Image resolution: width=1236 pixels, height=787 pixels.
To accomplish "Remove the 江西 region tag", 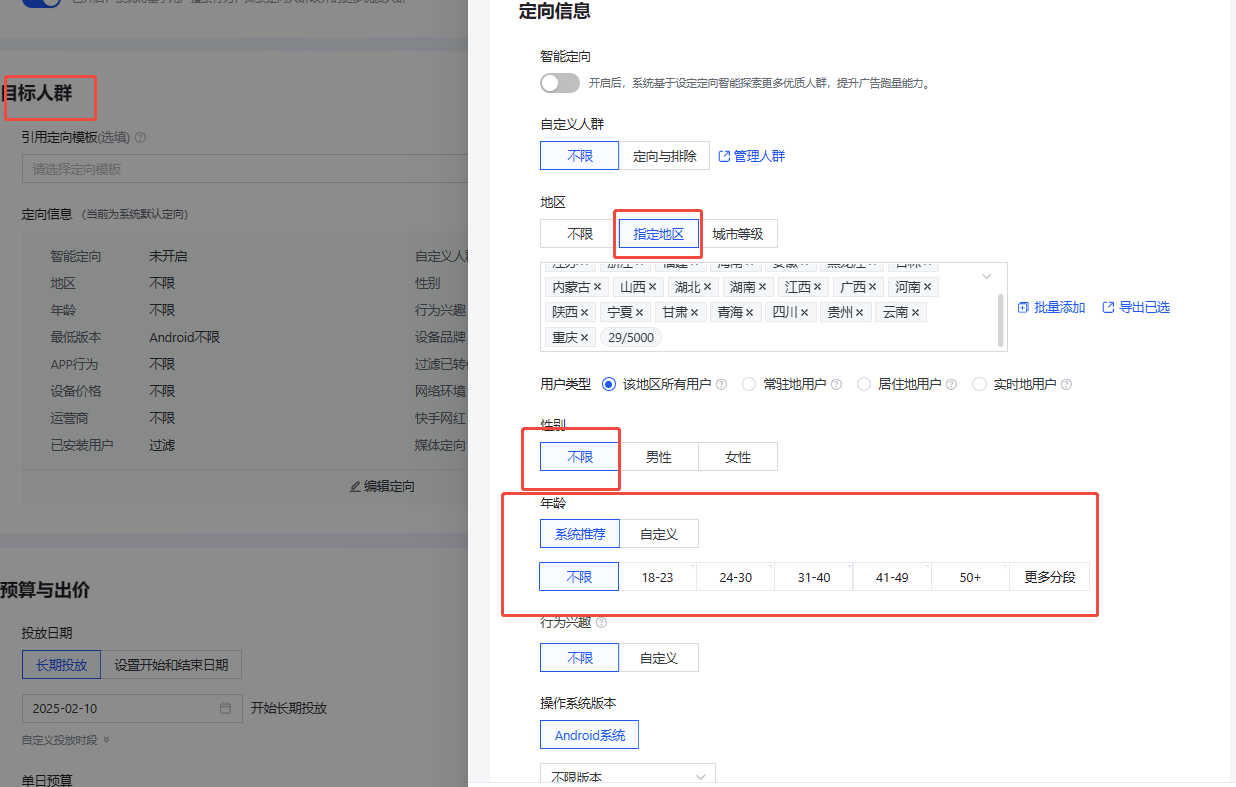I will (x=817, y=287).
